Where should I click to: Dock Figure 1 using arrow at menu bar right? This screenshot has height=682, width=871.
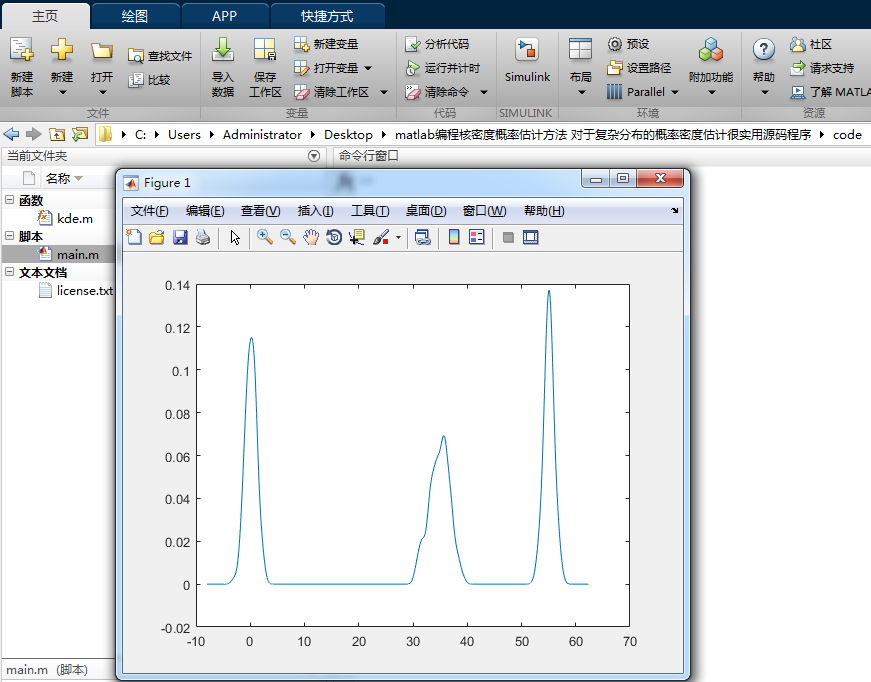[x=674, y=210]
